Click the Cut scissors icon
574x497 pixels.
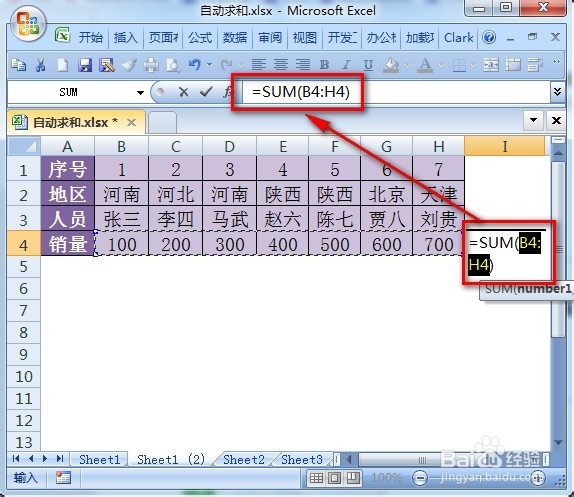click(x=41, y=65)
